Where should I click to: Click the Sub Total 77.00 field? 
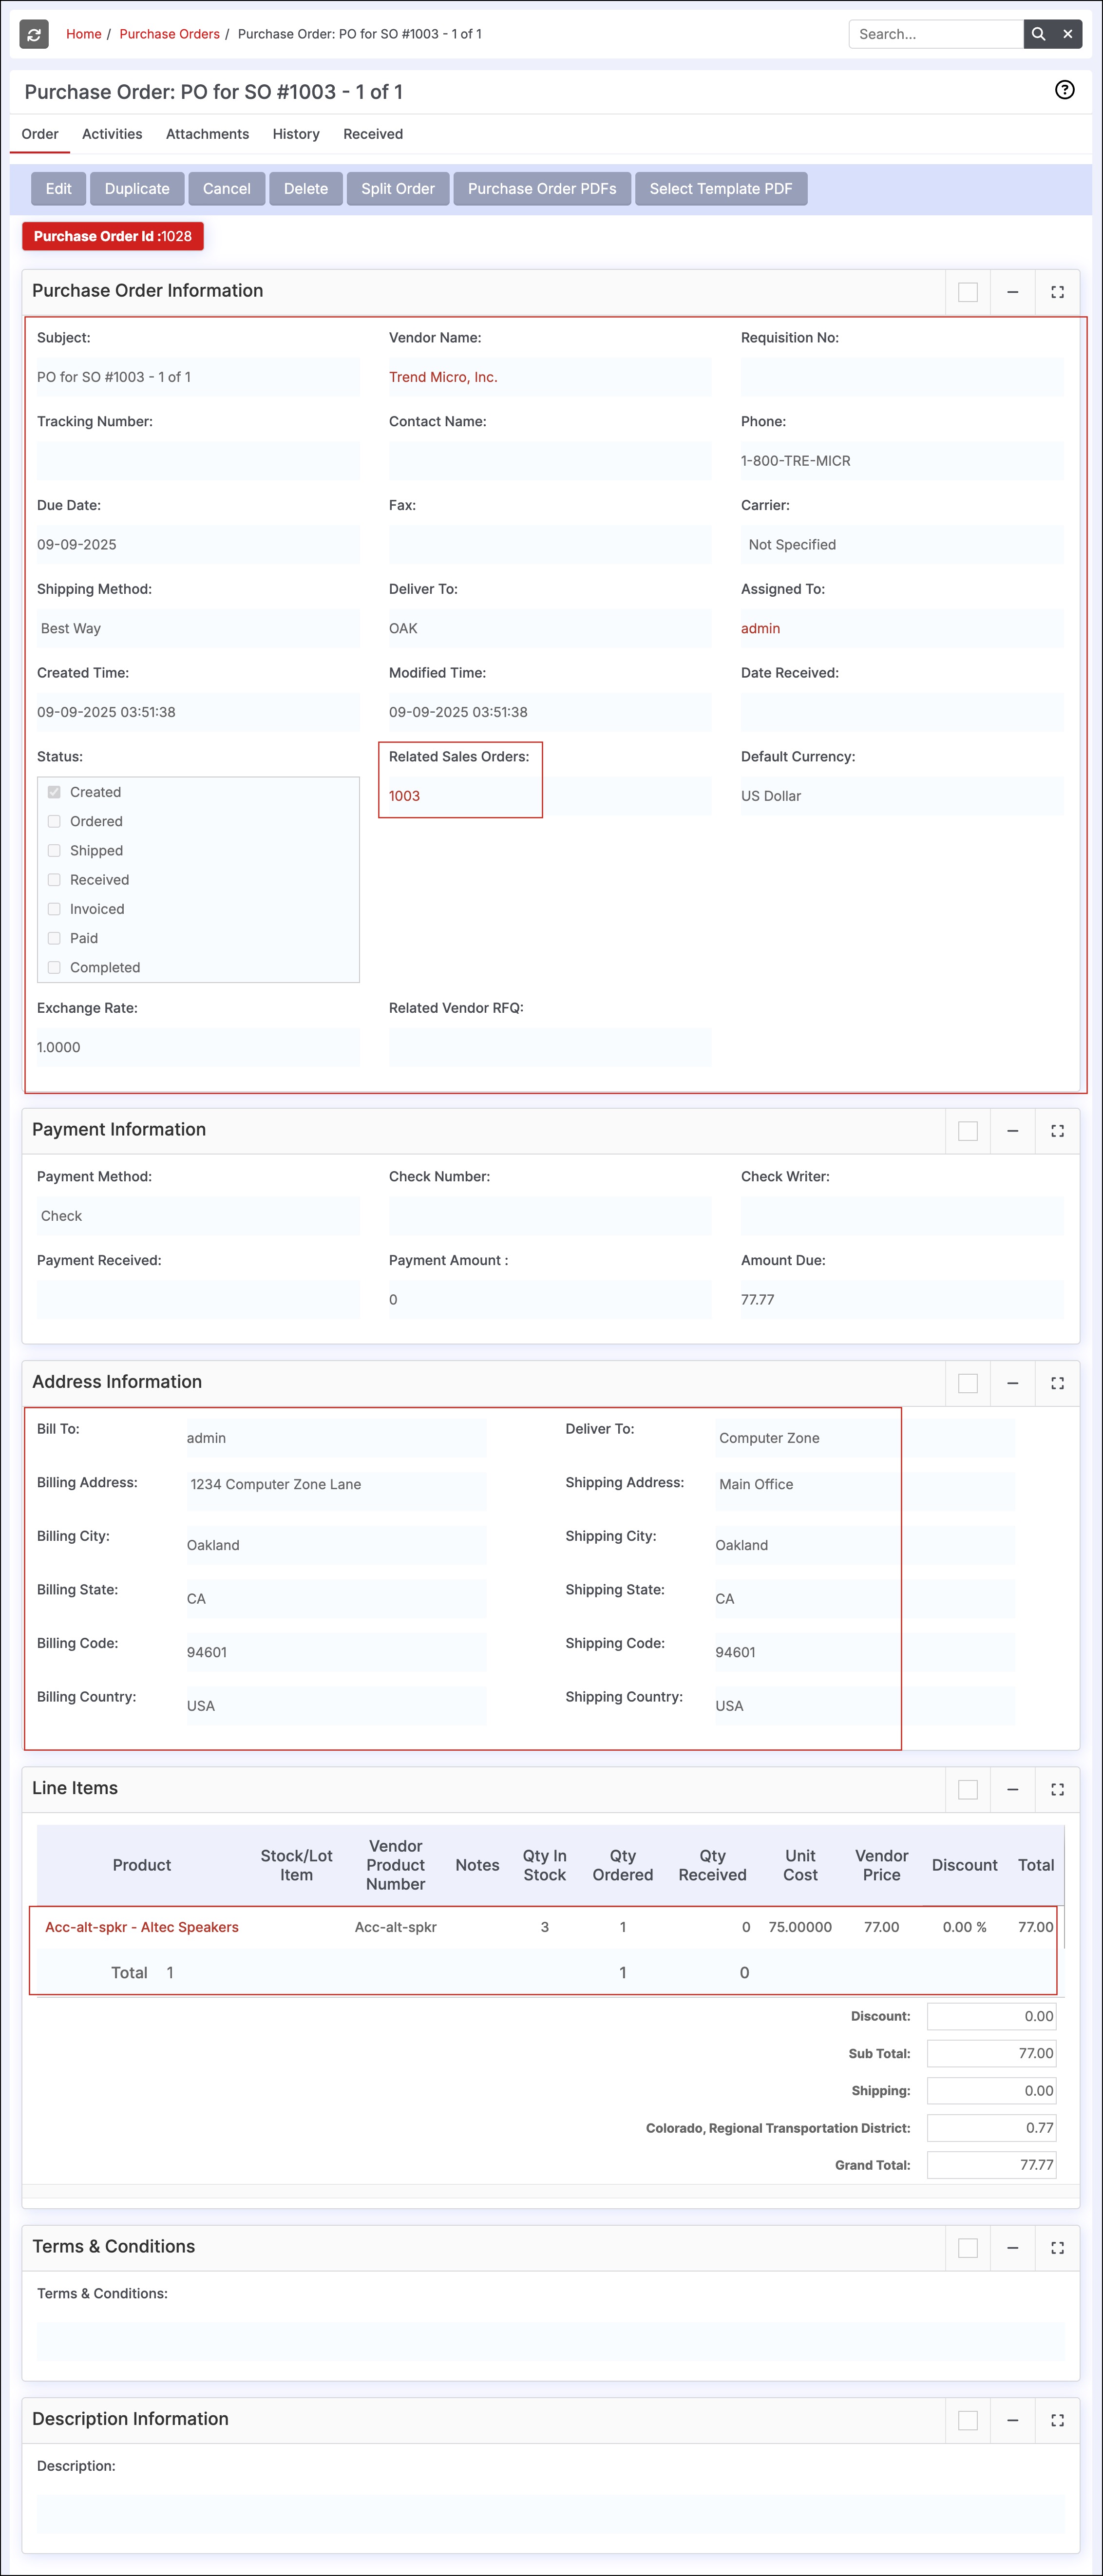(991, 2053)
